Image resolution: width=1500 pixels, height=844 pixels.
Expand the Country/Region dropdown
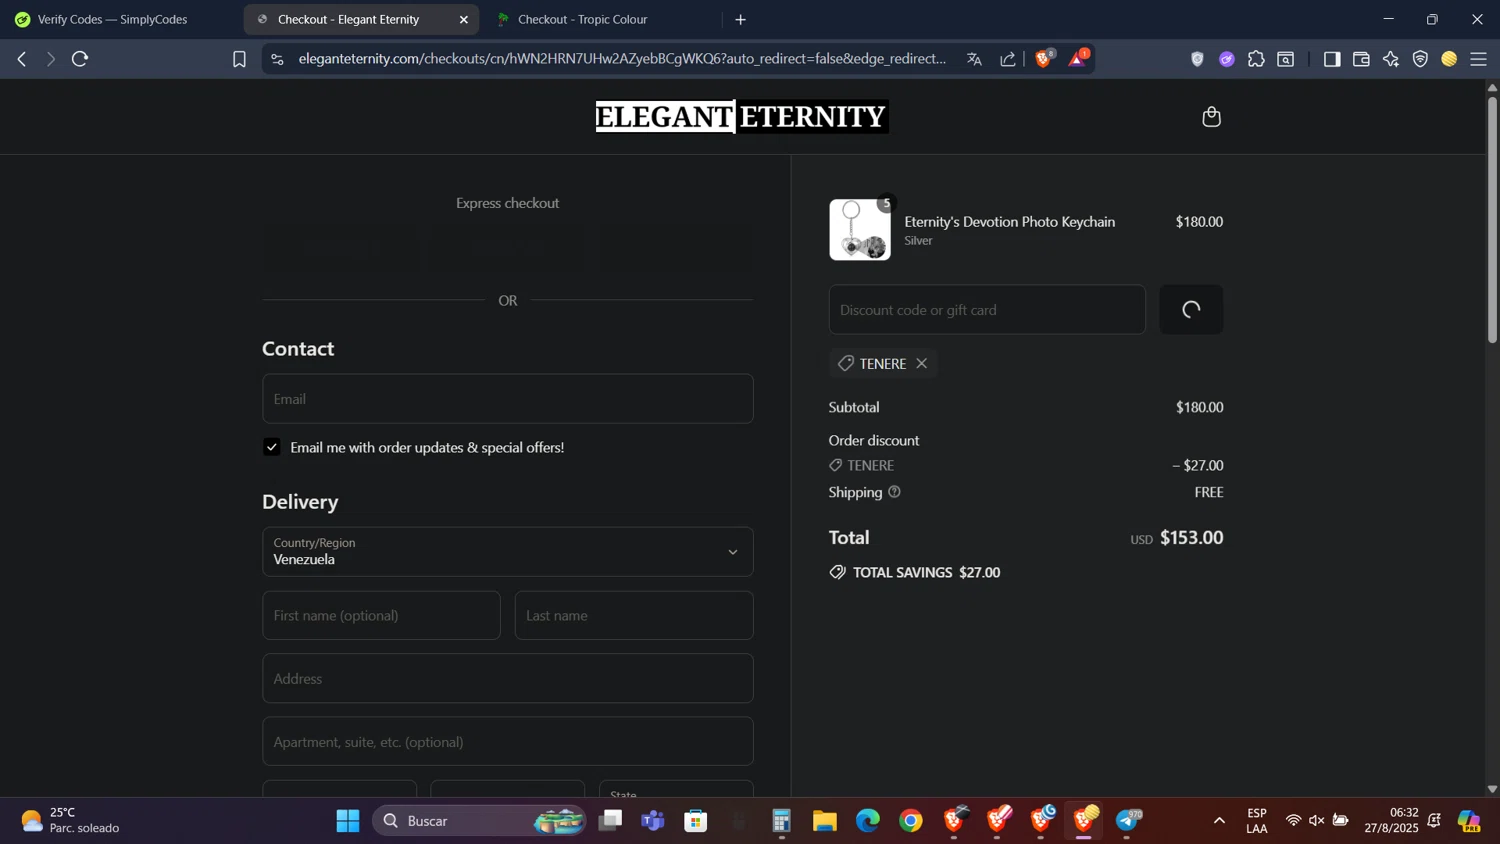pos(508,552)
